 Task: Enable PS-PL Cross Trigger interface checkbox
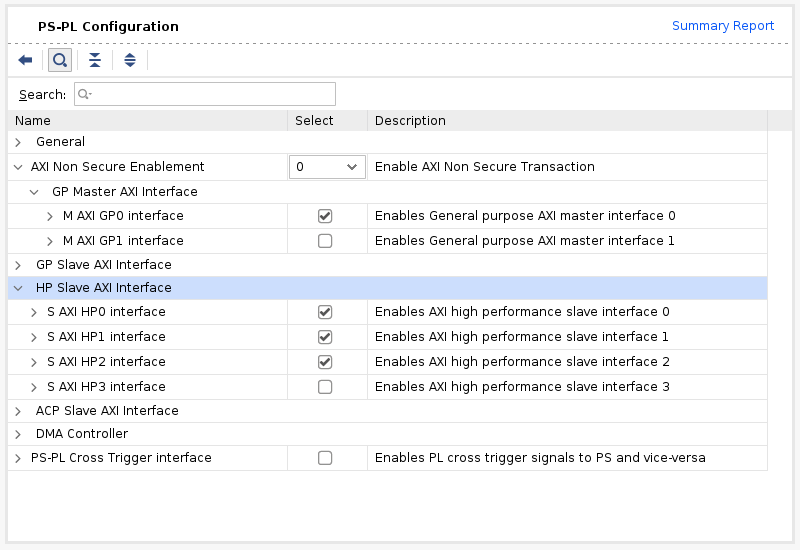pos(325,458)
